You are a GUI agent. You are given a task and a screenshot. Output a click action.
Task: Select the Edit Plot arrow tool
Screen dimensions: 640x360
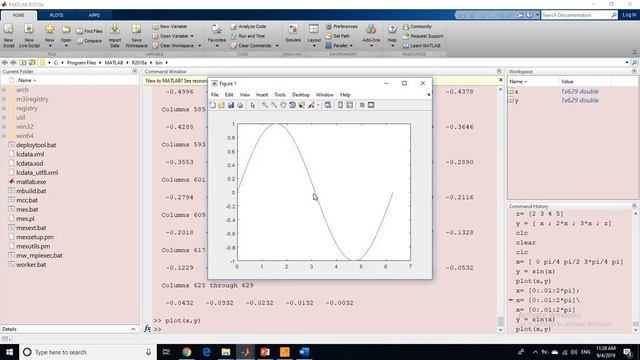253,105
